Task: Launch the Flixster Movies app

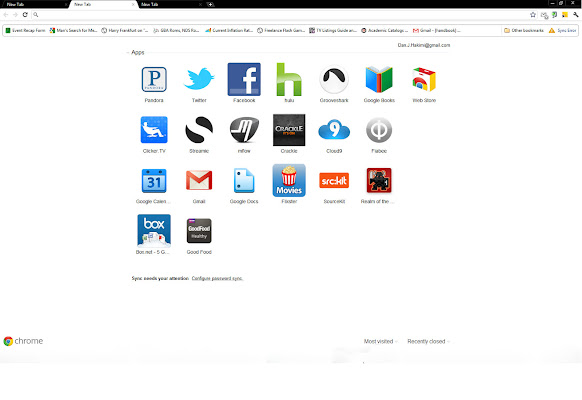Action: coord(289,181)
